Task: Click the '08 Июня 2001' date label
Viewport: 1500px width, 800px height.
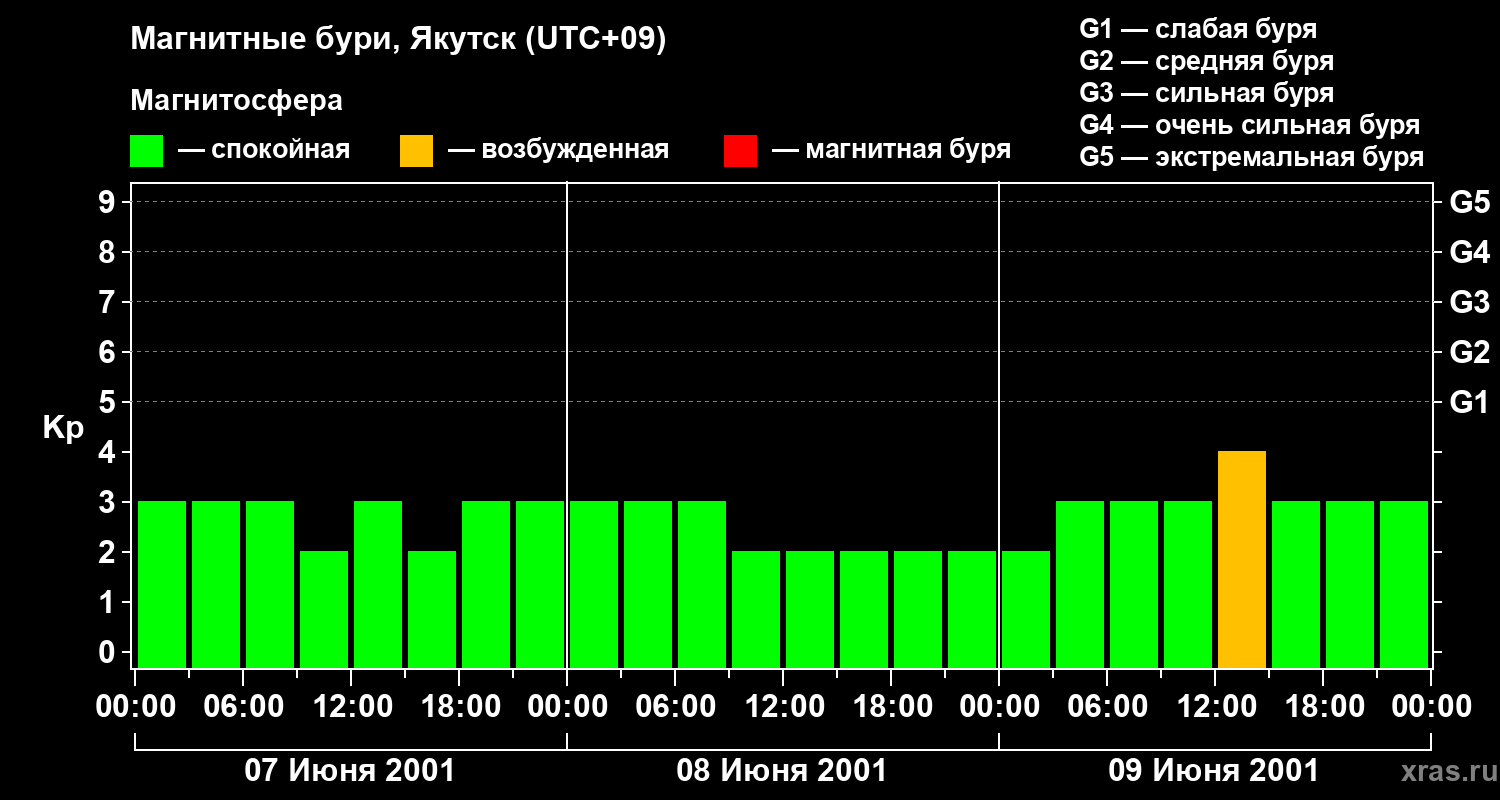Action: [782, 771]
